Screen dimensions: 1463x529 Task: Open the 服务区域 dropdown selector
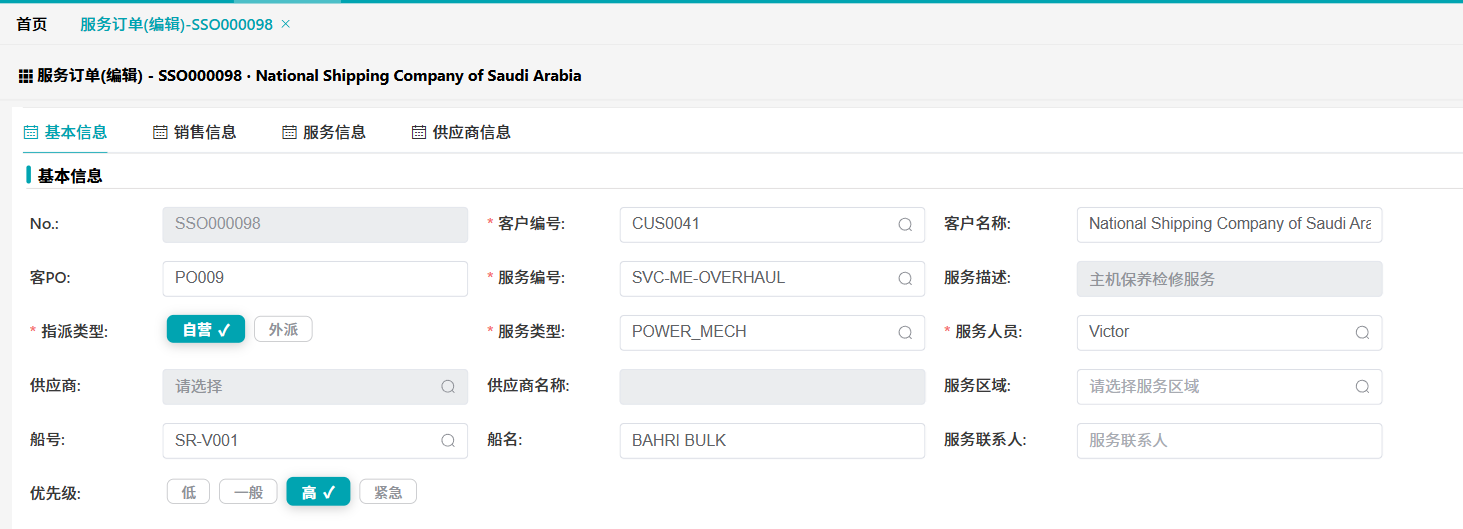(1229, 387)
